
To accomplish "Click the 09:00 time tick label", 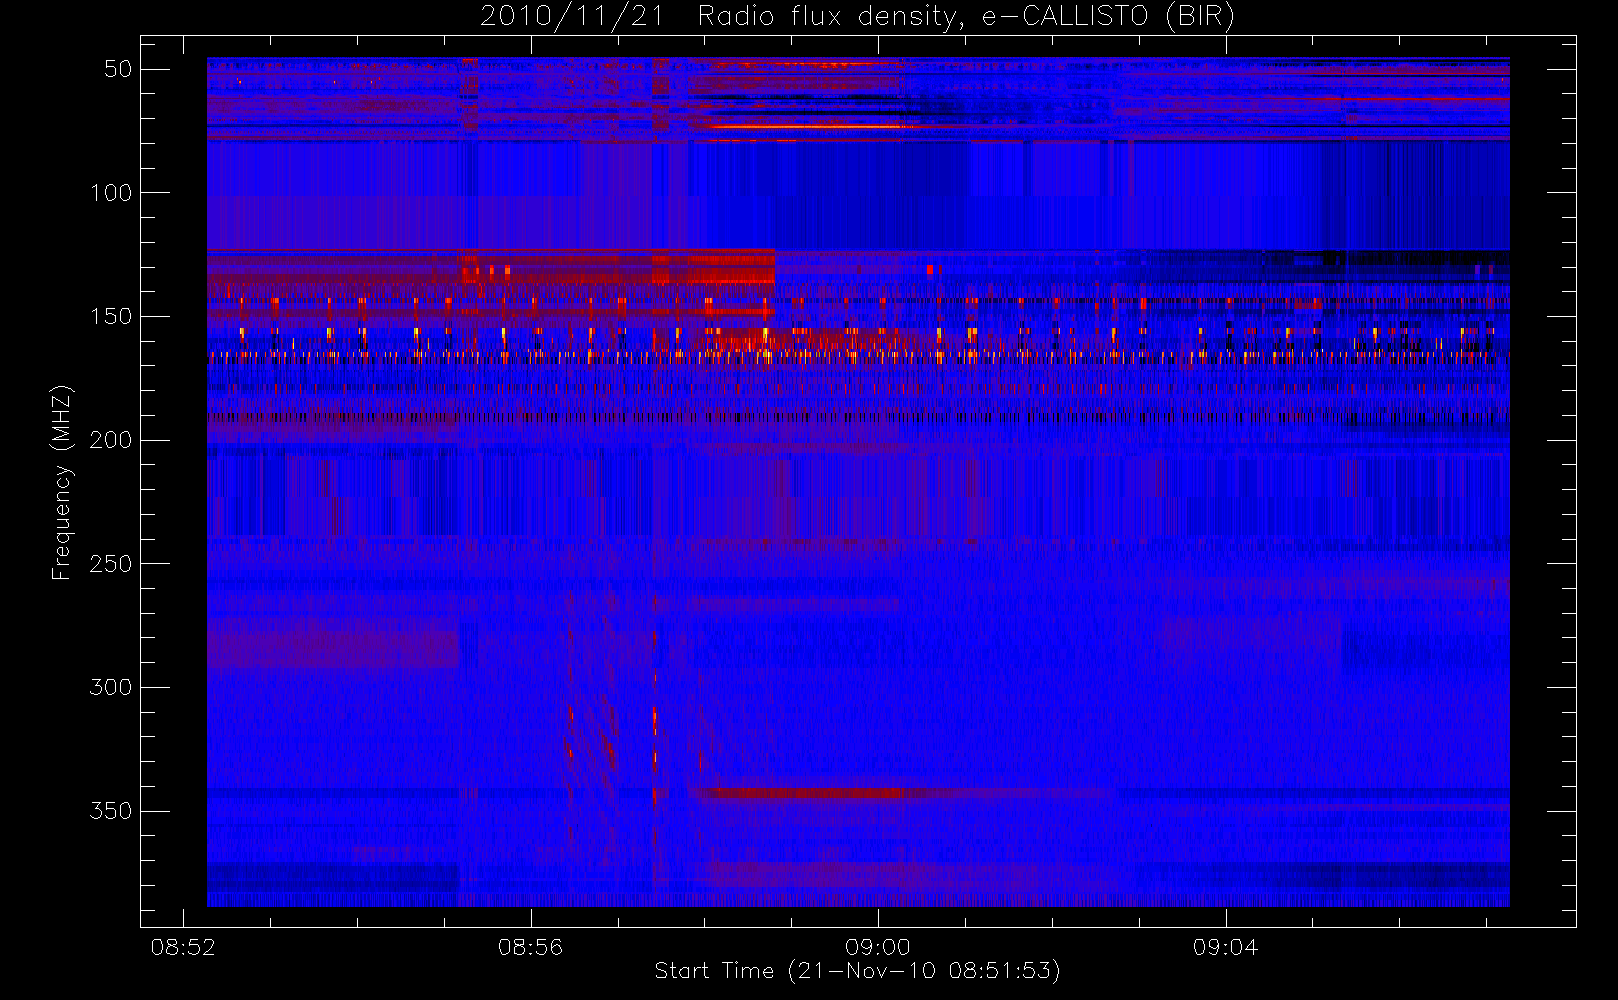I will pos(878,947).
